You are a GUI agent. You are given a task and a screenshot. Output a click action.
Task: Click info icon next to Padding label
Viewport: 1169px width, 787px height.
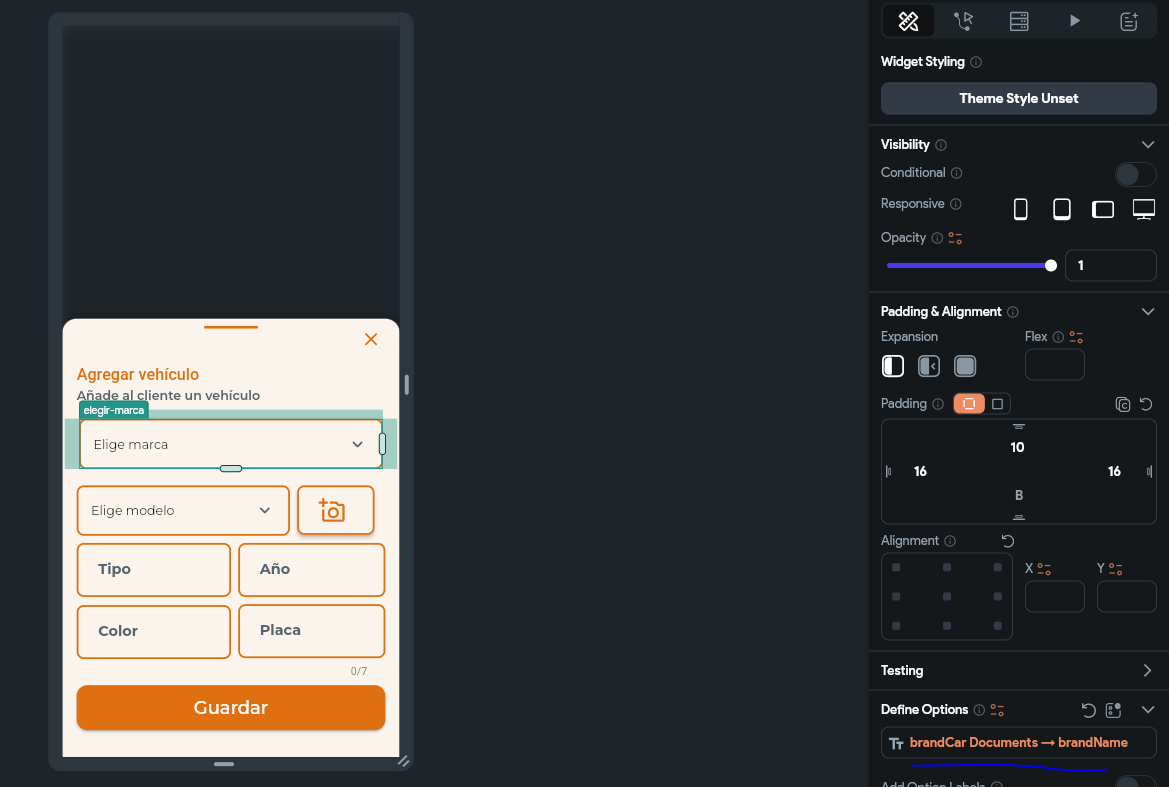point(938,404)
